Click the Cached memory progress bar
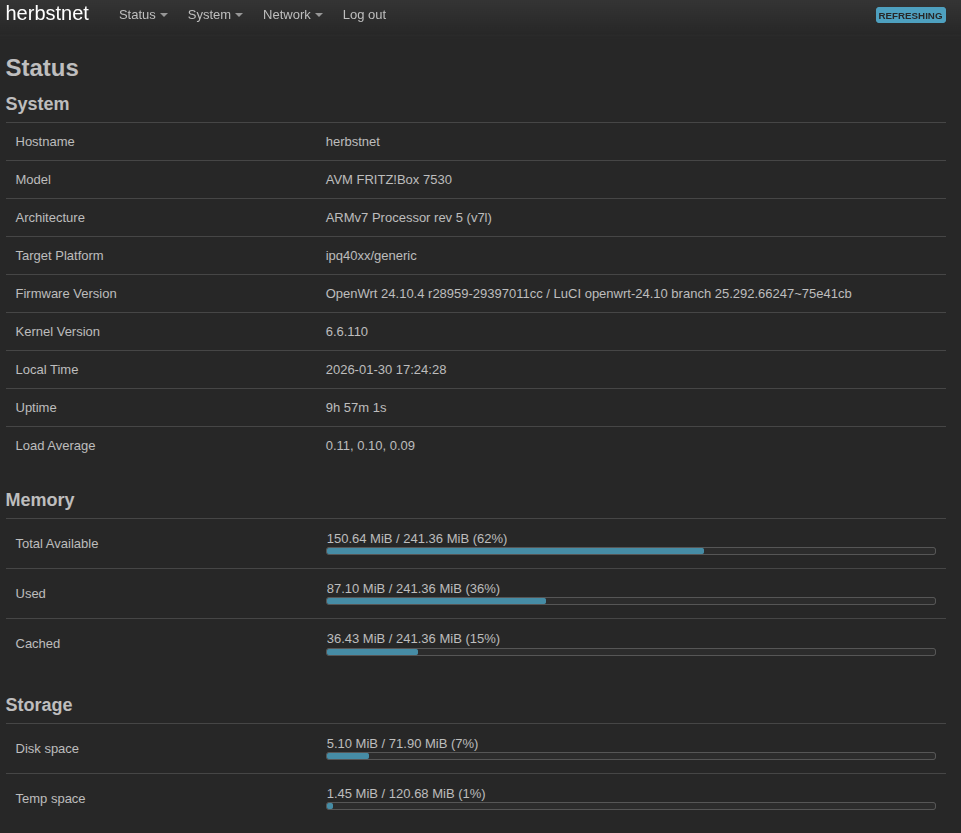Screen dimensions: 961x833 [x=630, y=652]
